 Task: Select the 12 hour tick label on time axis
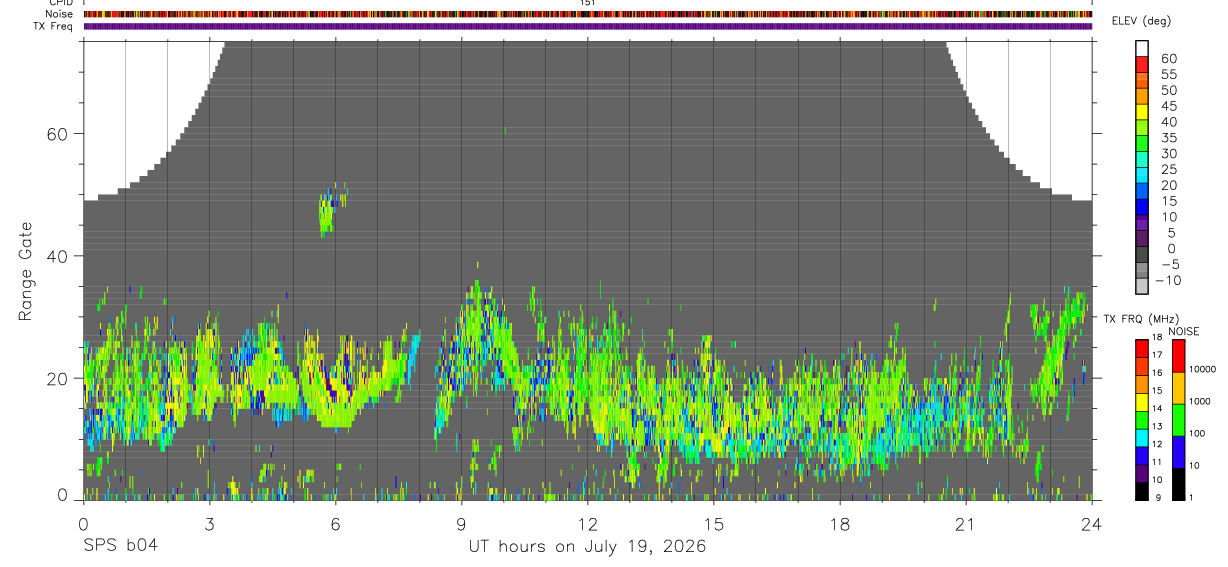click(x=588, y=524)
